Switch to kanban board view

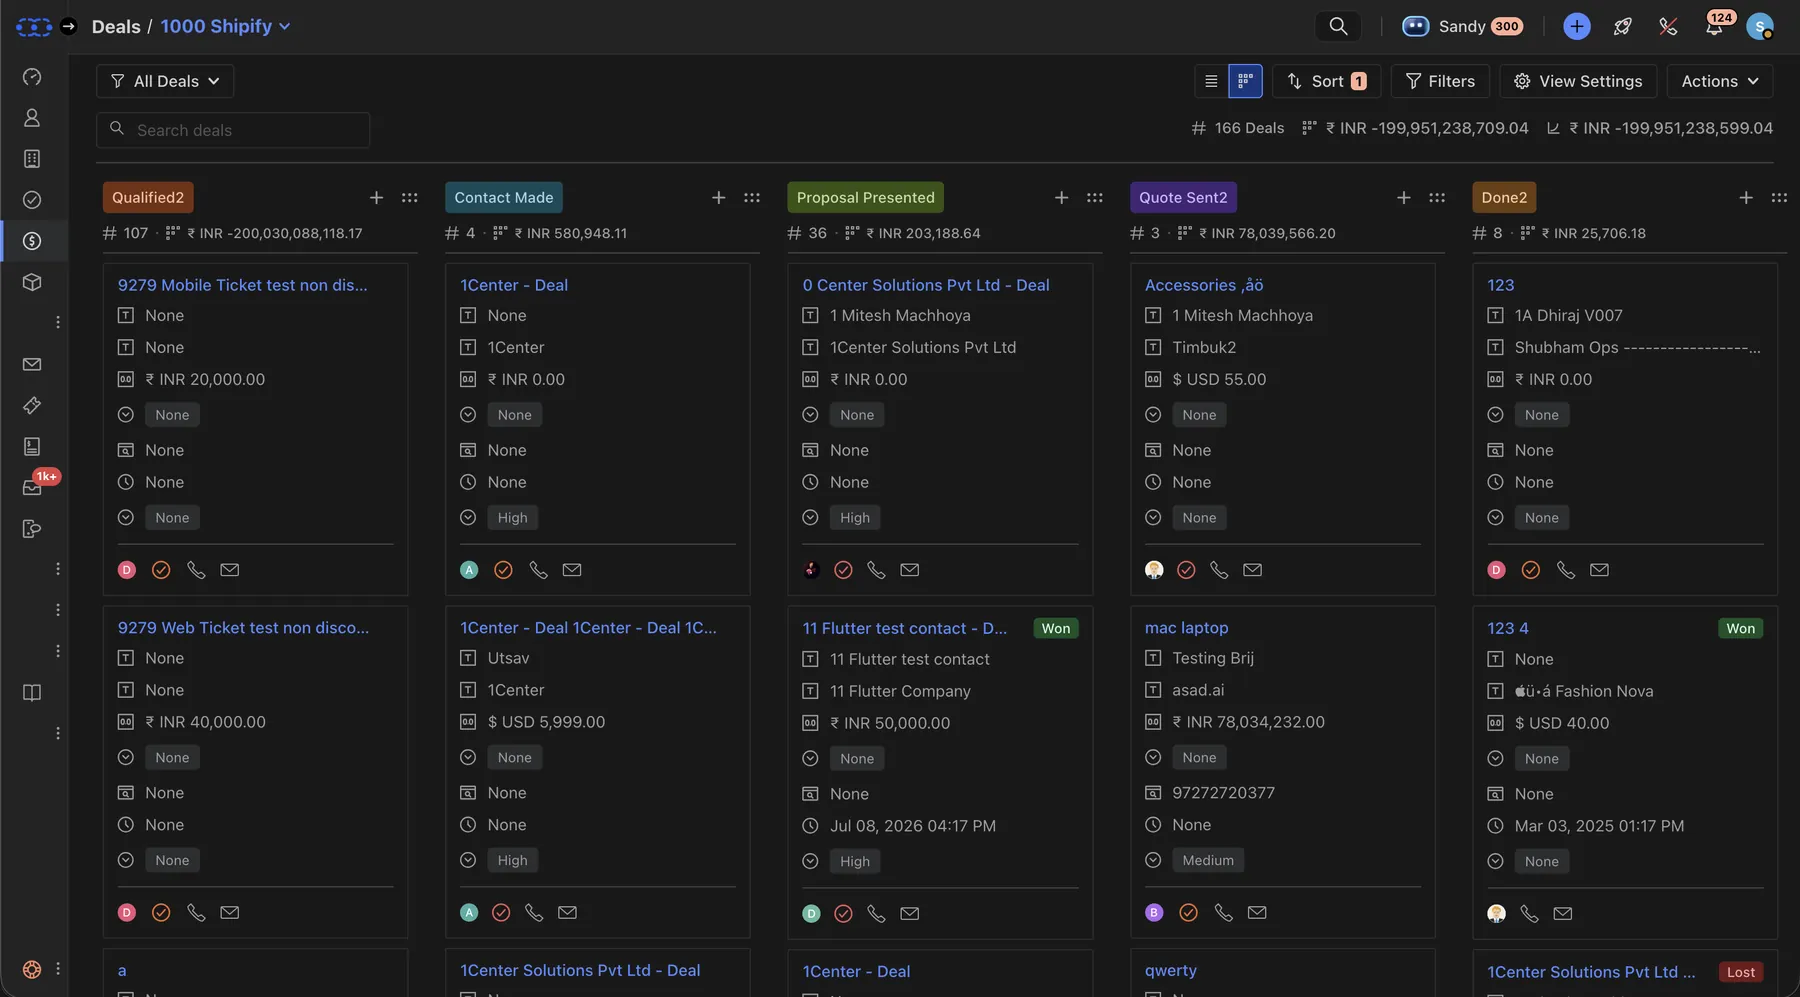pyautogui.click(x=1245, y=81)
